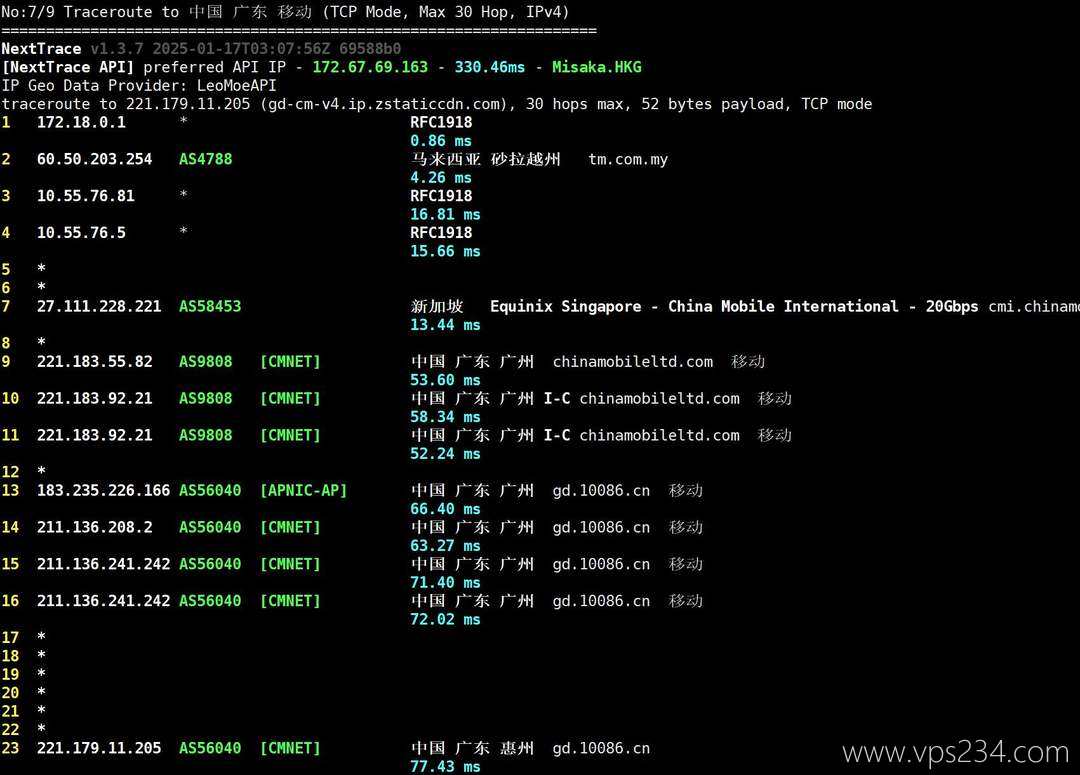The image size is (1080, 775).
Task: Select 'Equinix Singapore - China Mobile International - 20Gbps'
Action: tap(734, 307)
